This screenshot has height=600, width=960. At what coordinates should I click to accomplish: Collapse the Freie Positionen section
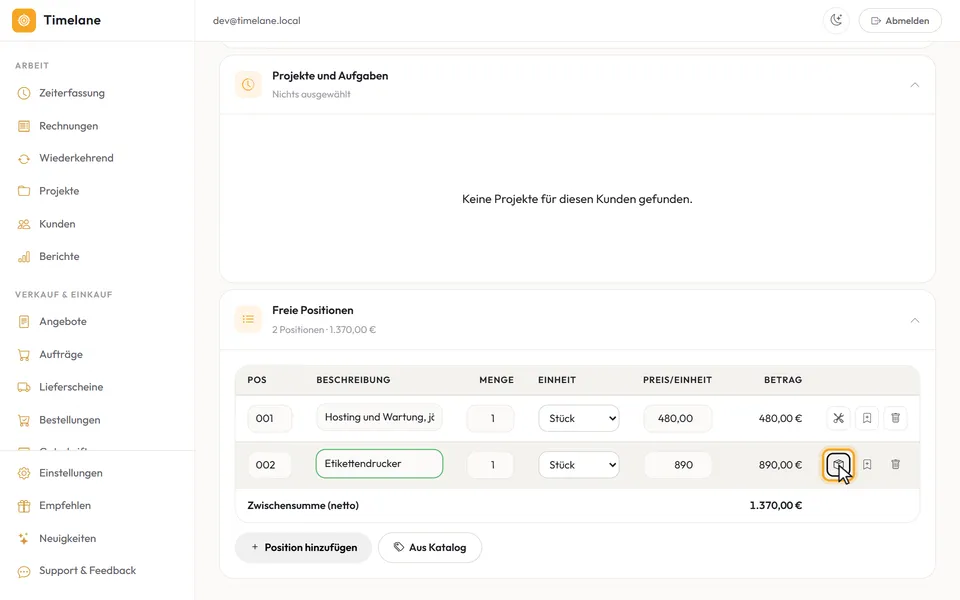click(x=915, y=320)
